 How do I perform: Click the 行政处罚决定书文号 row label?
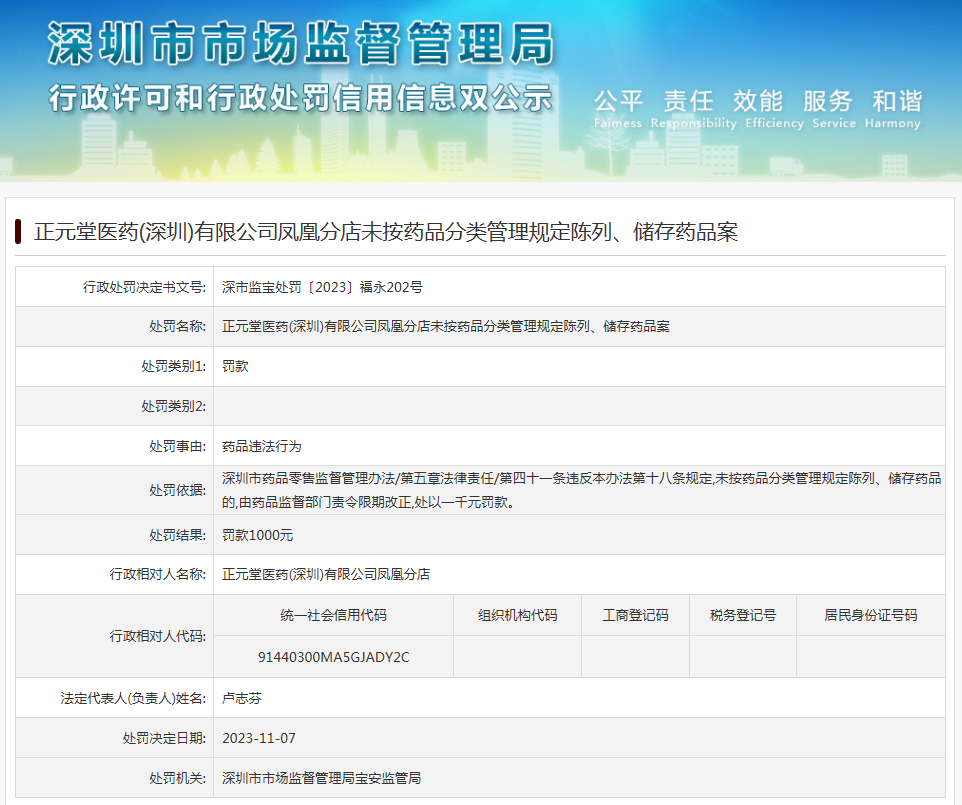point(145,287)
